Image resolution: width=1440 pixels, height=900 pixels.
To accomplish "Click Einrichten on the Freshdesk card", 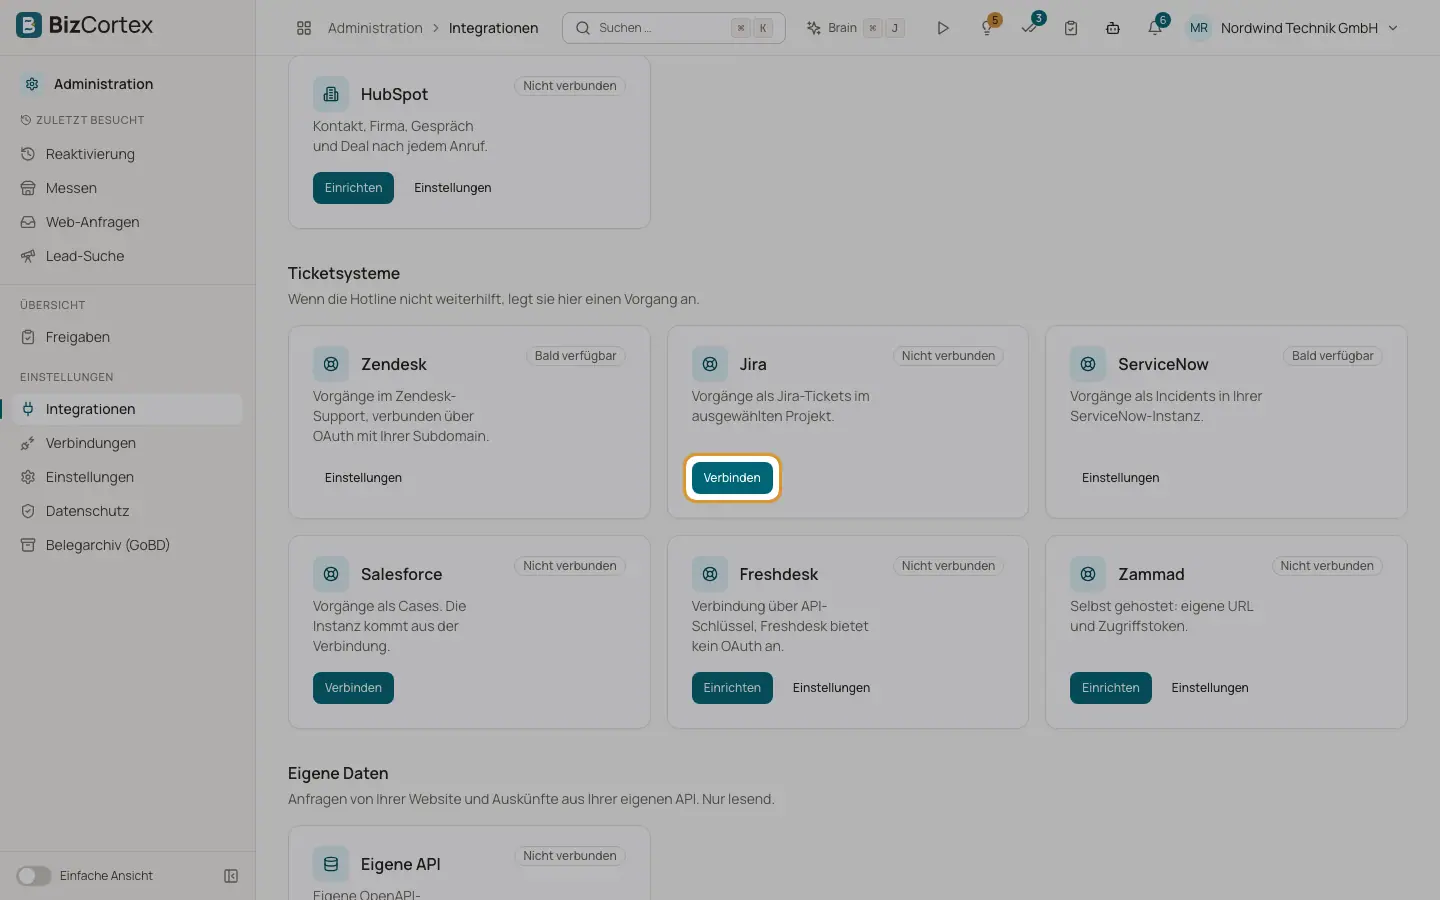I will tap(732, 688).
